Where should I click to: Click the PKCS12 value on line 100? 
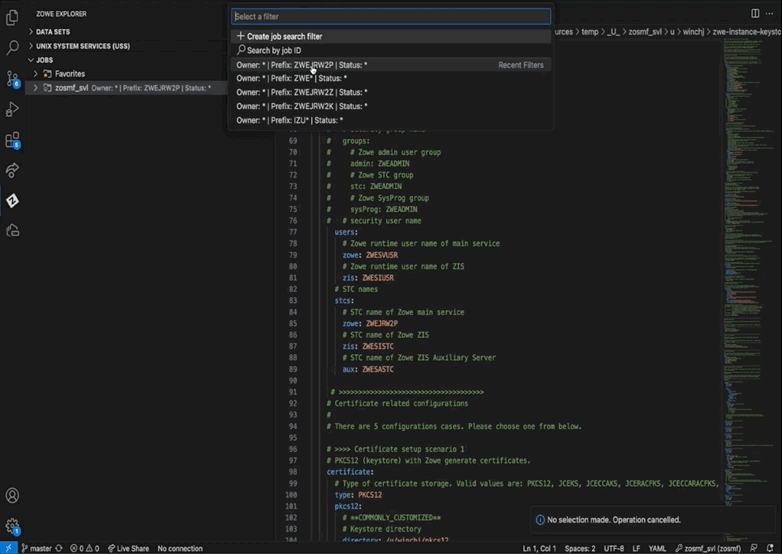[x=370, y=495]
